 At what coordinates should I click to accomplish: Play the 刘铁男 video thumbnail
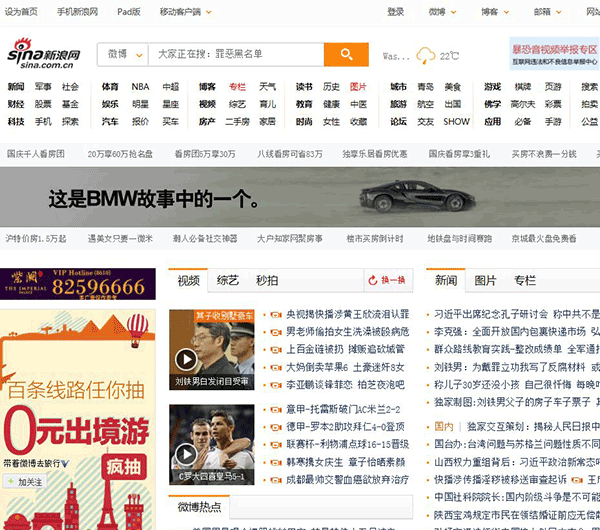212,350
